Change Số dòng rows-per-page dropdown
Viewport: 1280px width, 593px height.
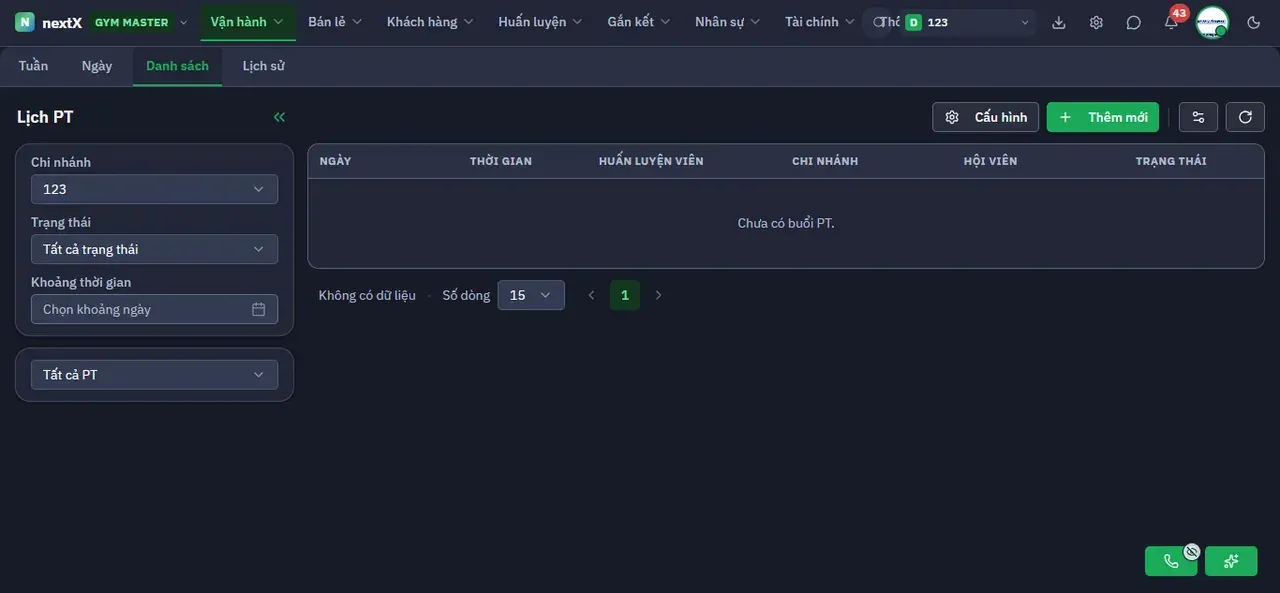coord(531,295)
